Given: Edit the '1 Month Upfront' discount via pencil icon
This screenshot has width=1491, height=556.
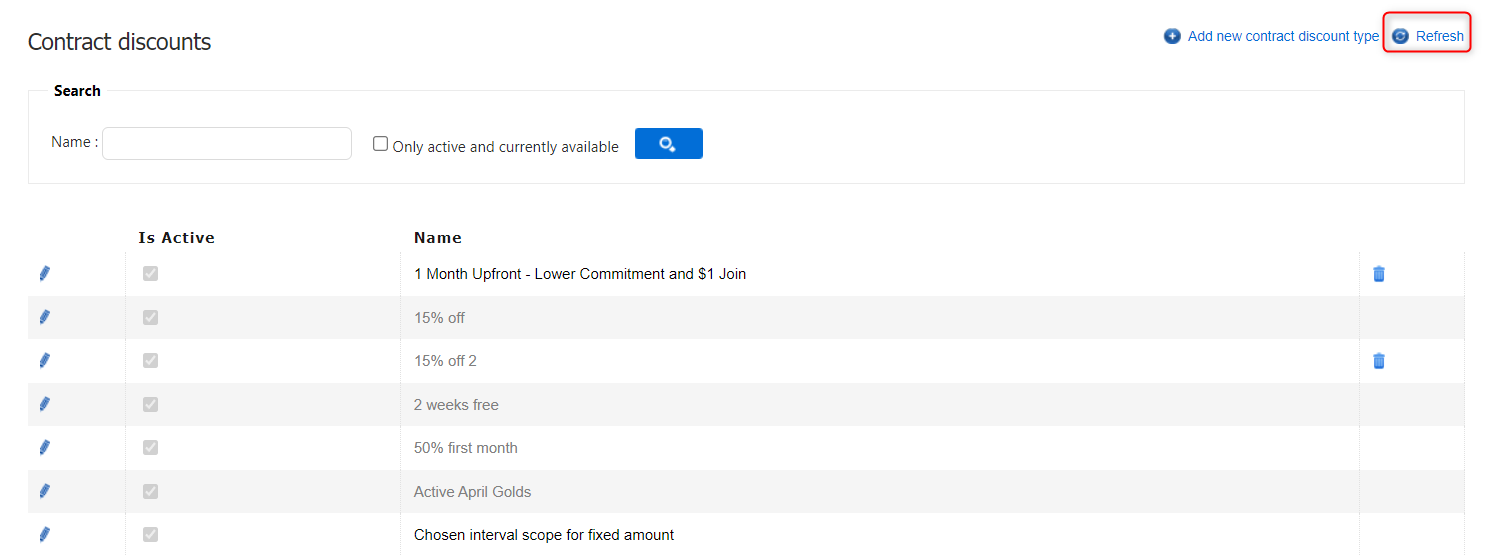Looking at the screenshot, I should [44, 274].
